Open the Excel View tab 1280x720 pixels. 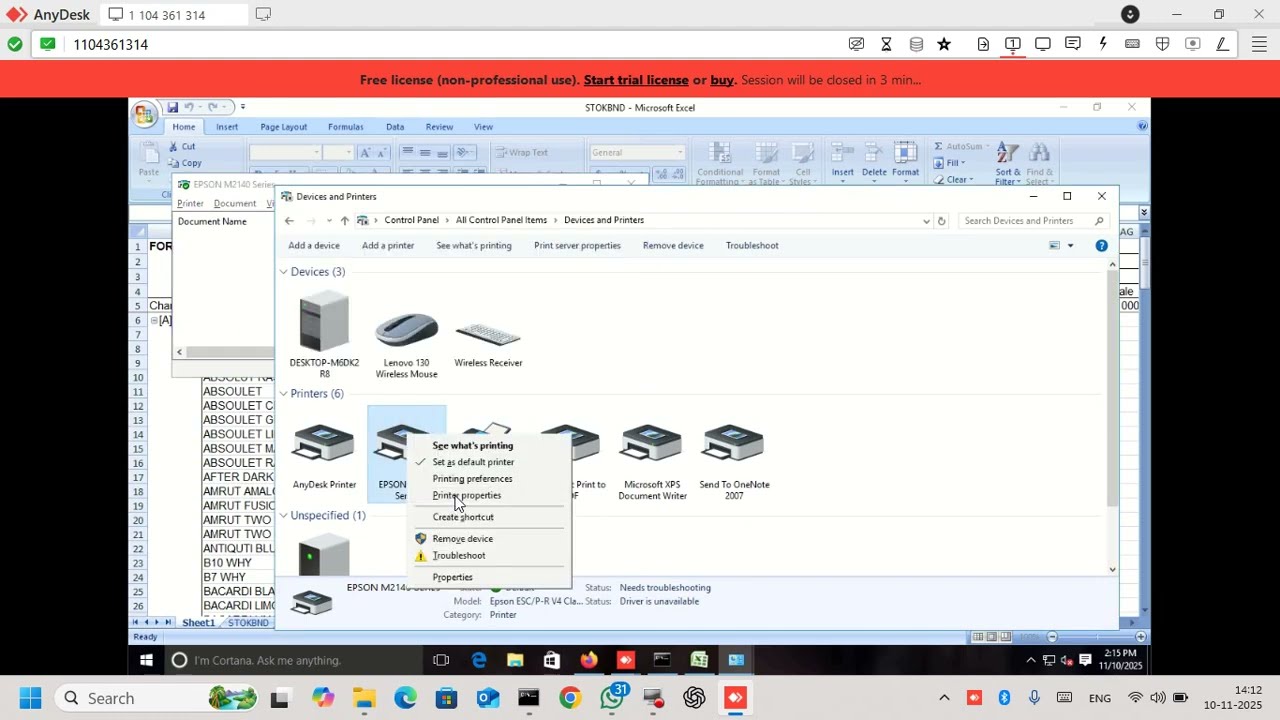click(483, 127)
